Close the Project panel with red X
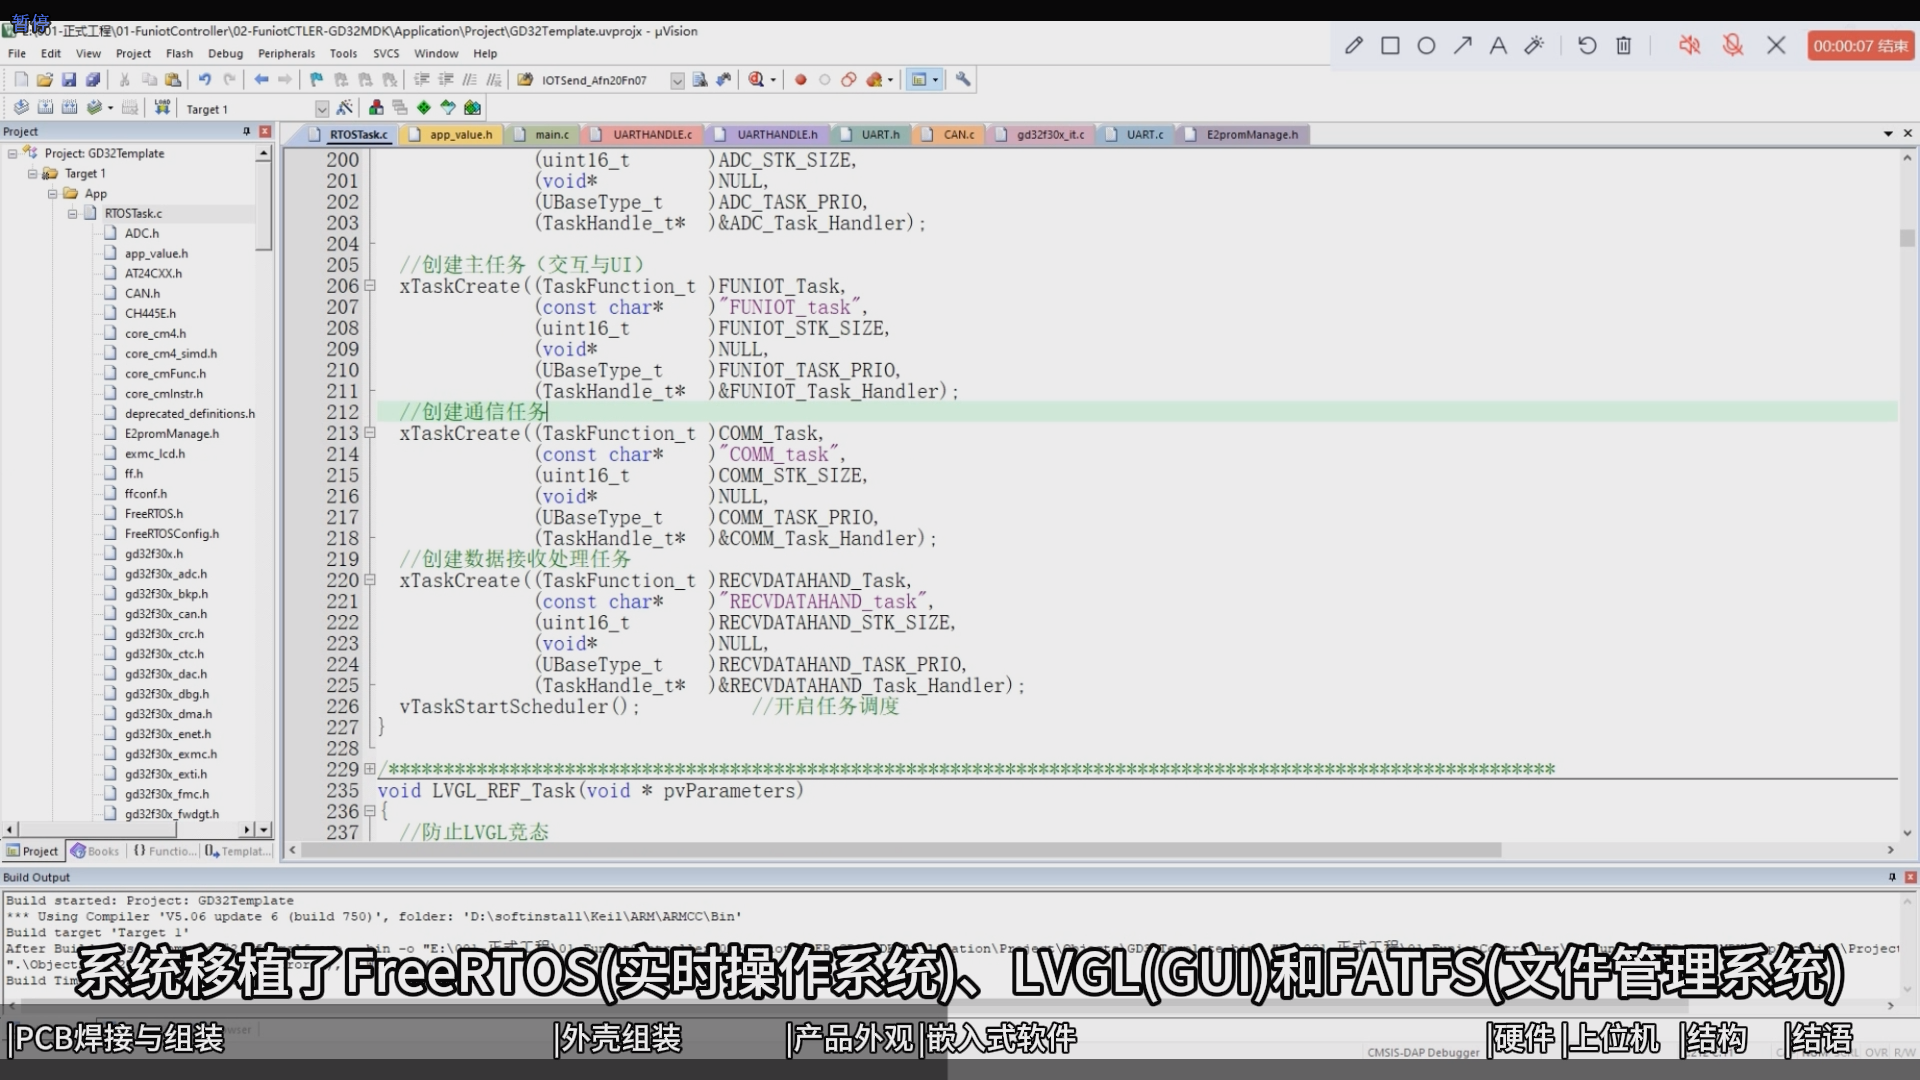This screenshot has height=1080, width=1920. [x=265, y=132]
